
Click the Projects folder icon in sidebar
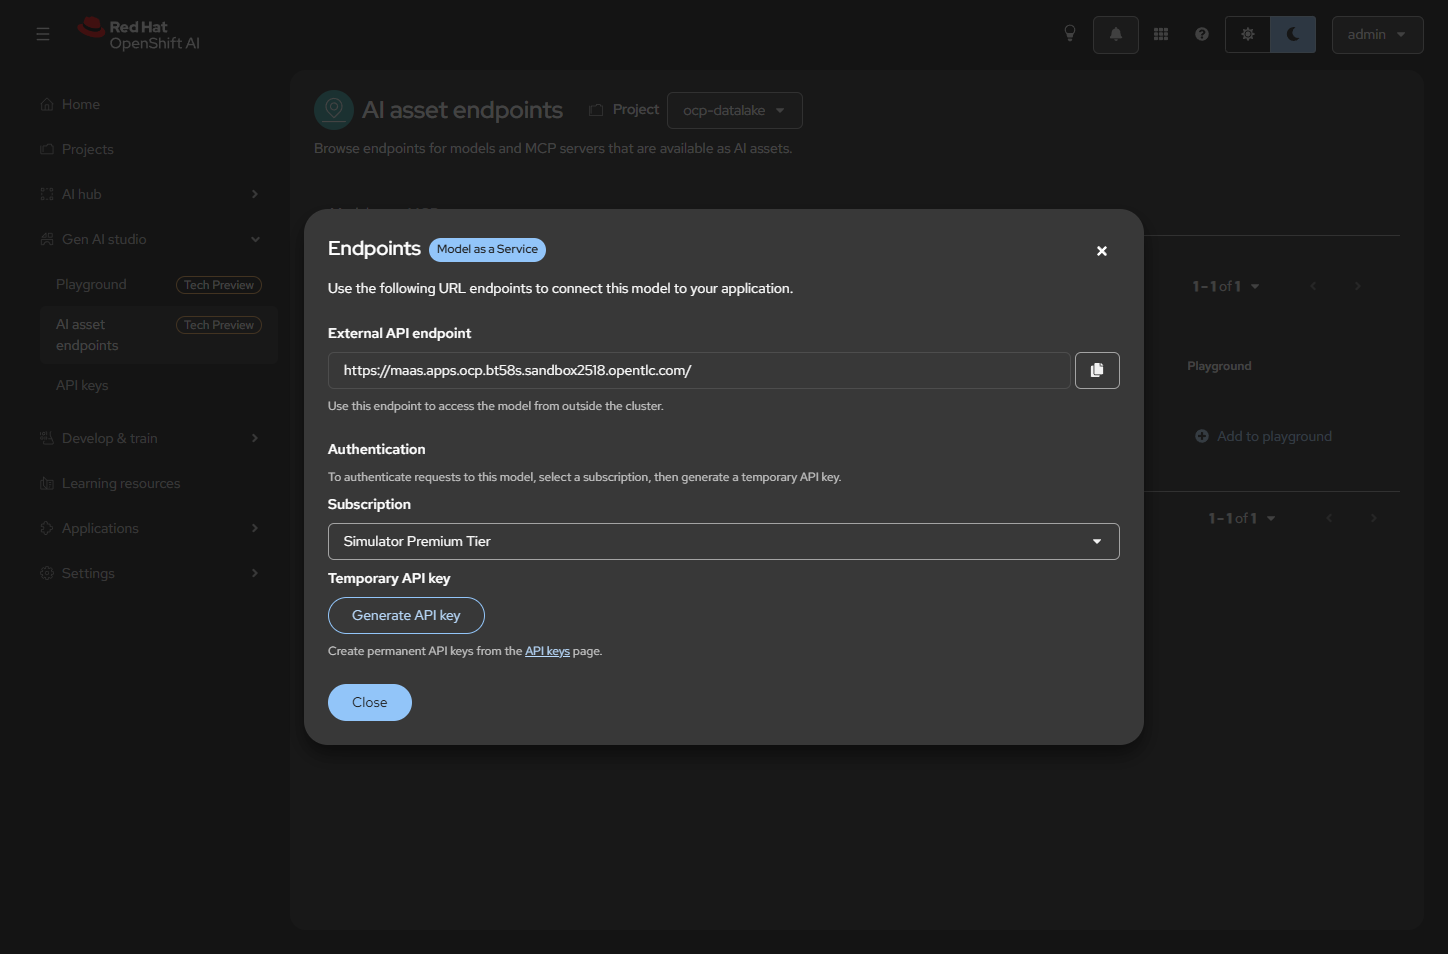[47, 149]
